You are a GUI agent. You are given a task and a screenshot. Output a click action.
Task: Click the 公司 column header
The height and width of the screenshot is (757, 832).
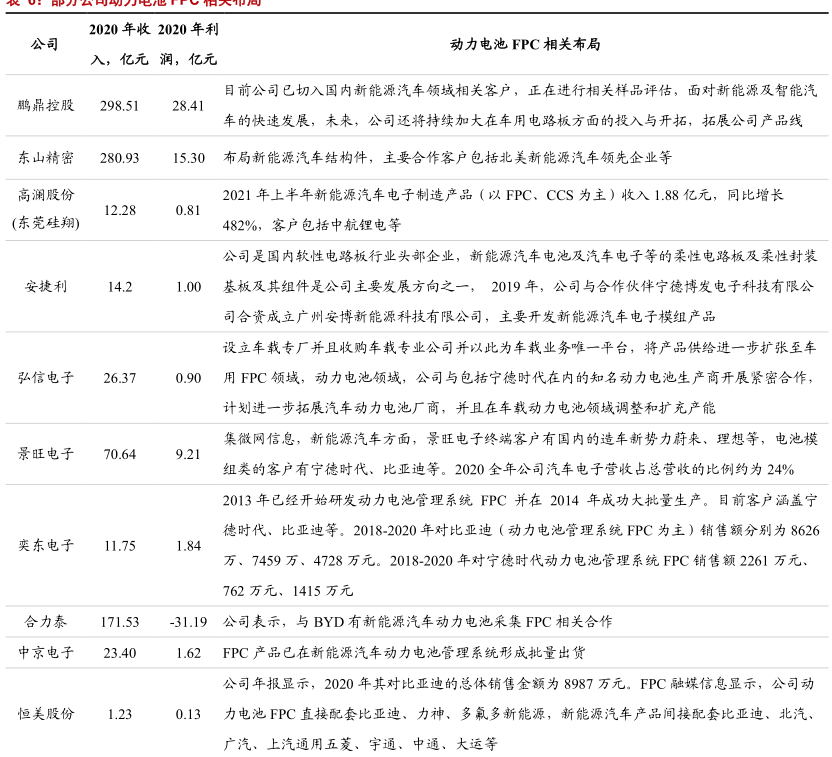[x=45, y=44]
